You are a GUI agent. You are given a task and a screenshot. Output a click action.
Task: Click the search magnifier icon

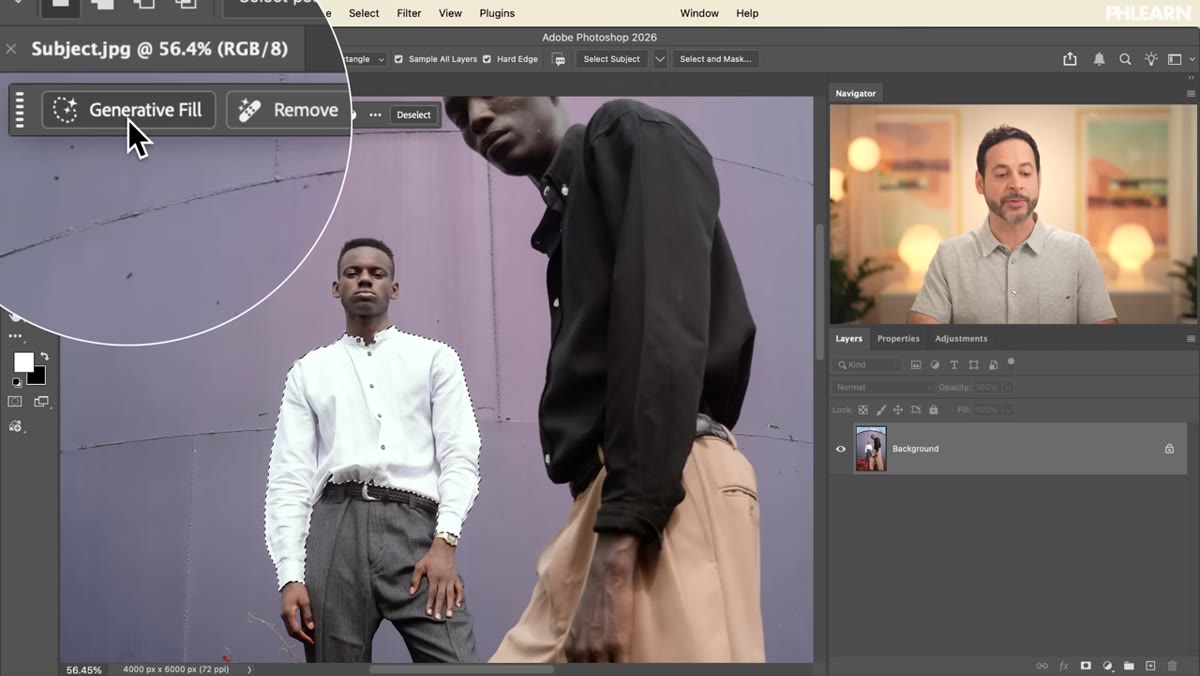pos(1125,59)
